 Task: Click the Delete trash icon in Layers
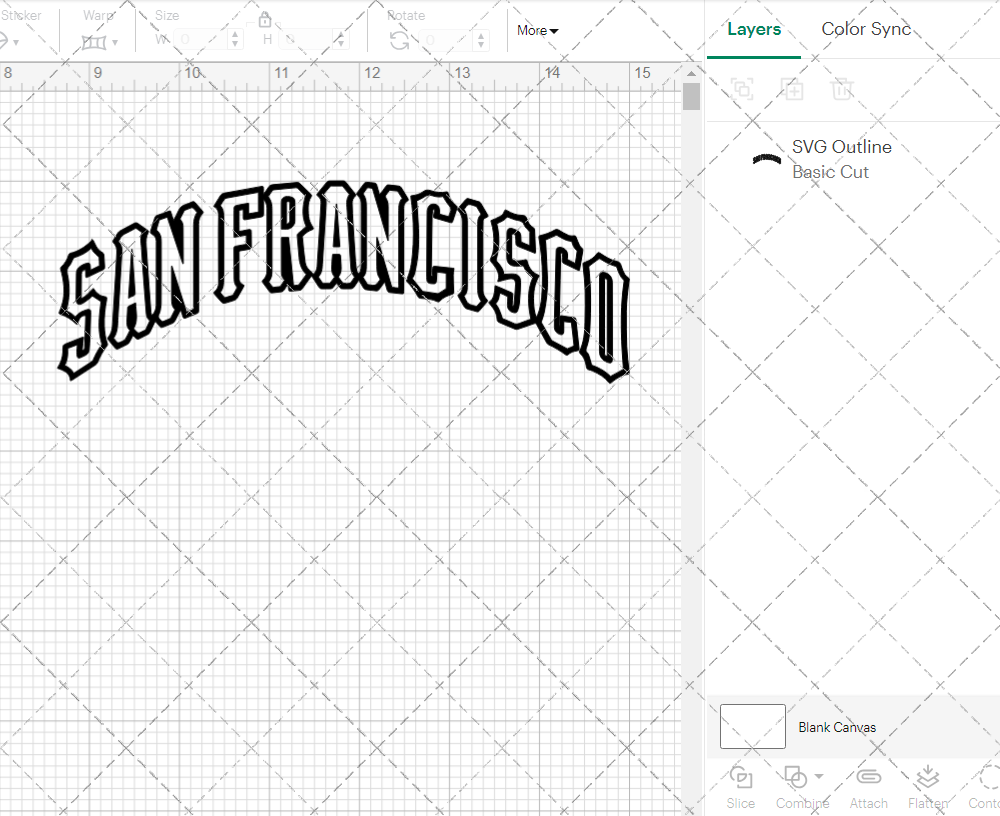pyautogui.click(x=842, y=89)
